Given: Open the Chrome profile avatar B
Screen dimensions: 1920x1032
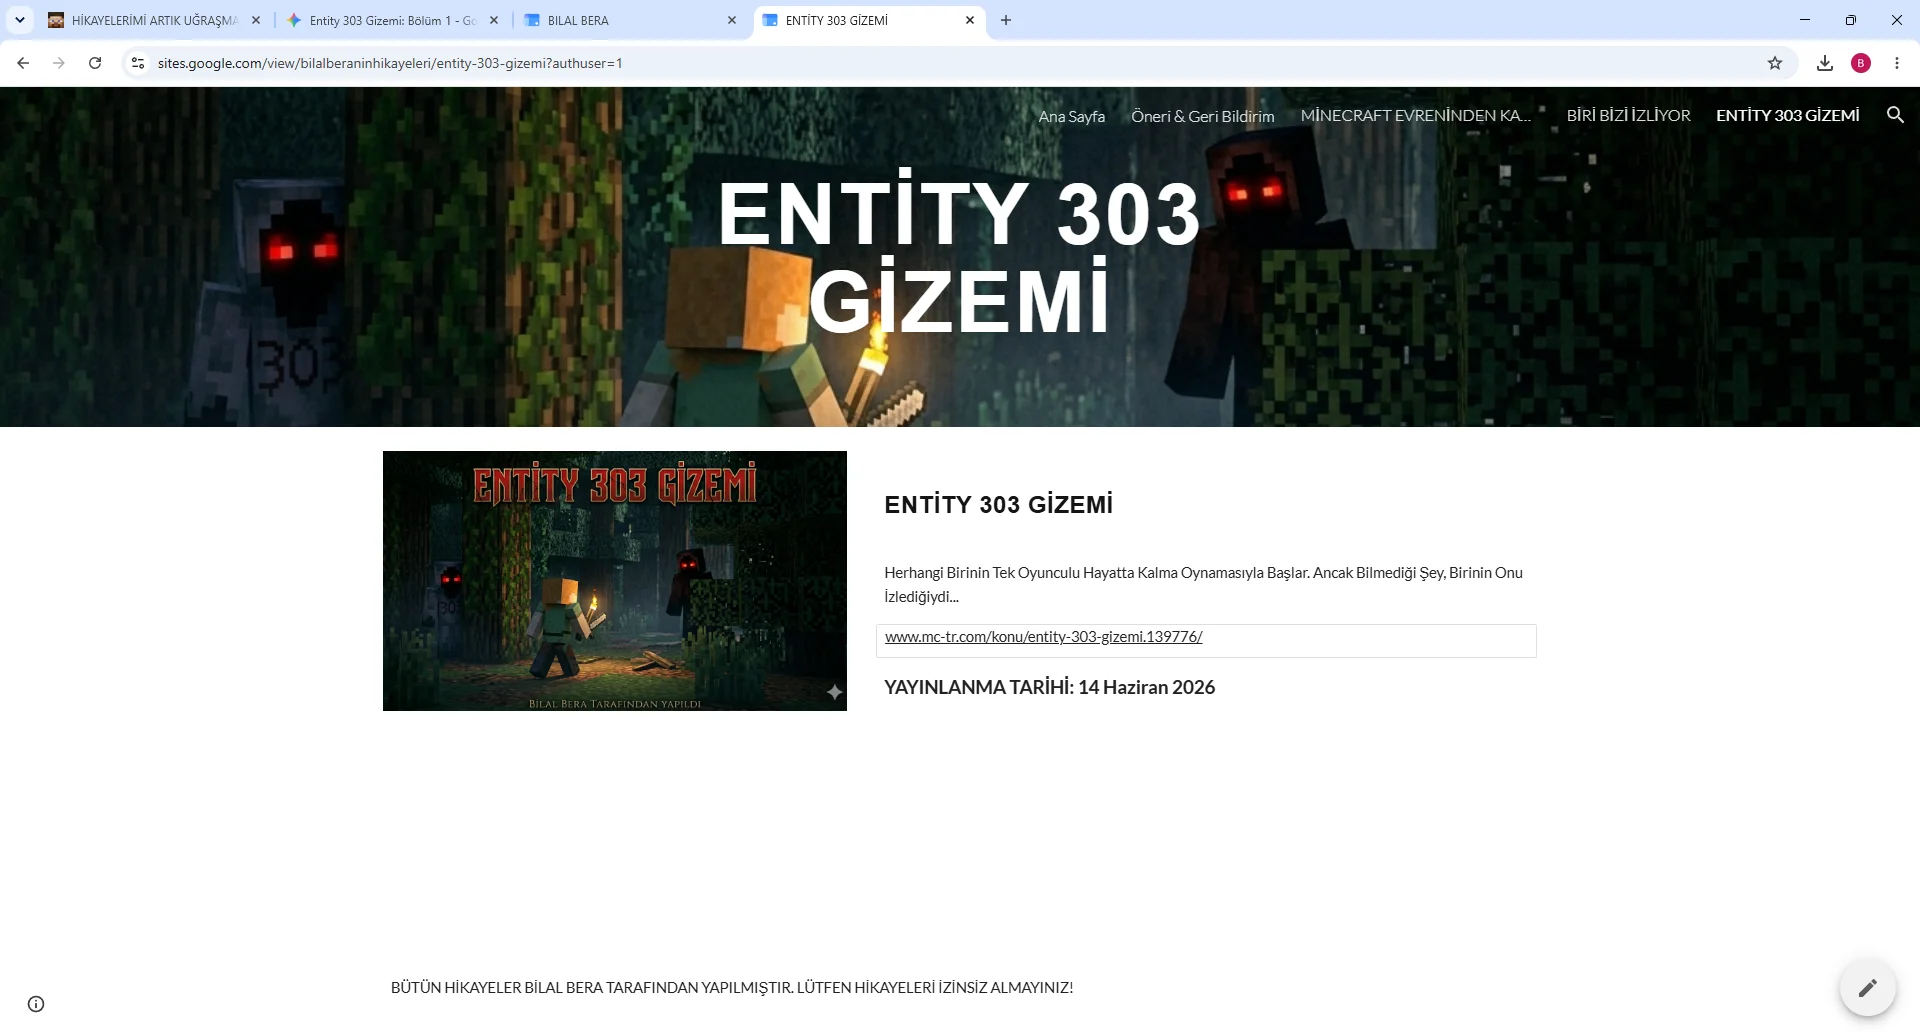Looking at the screenshot, I should click(x=1861, y=63).
